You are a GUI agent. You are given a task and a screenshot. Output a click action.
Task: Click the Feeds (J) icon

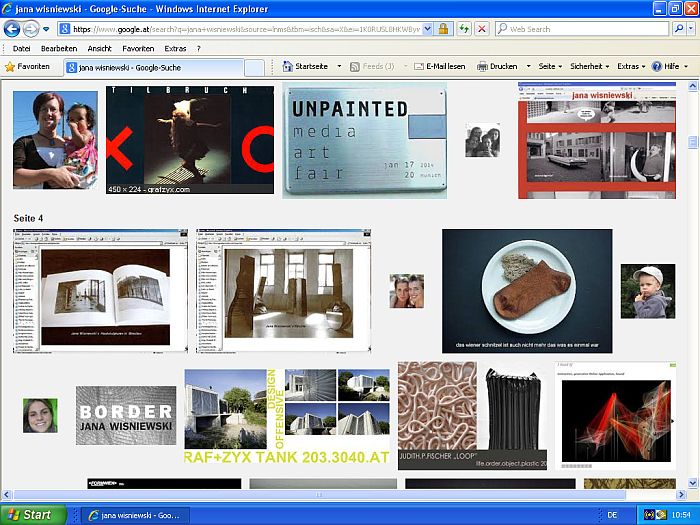355,67
